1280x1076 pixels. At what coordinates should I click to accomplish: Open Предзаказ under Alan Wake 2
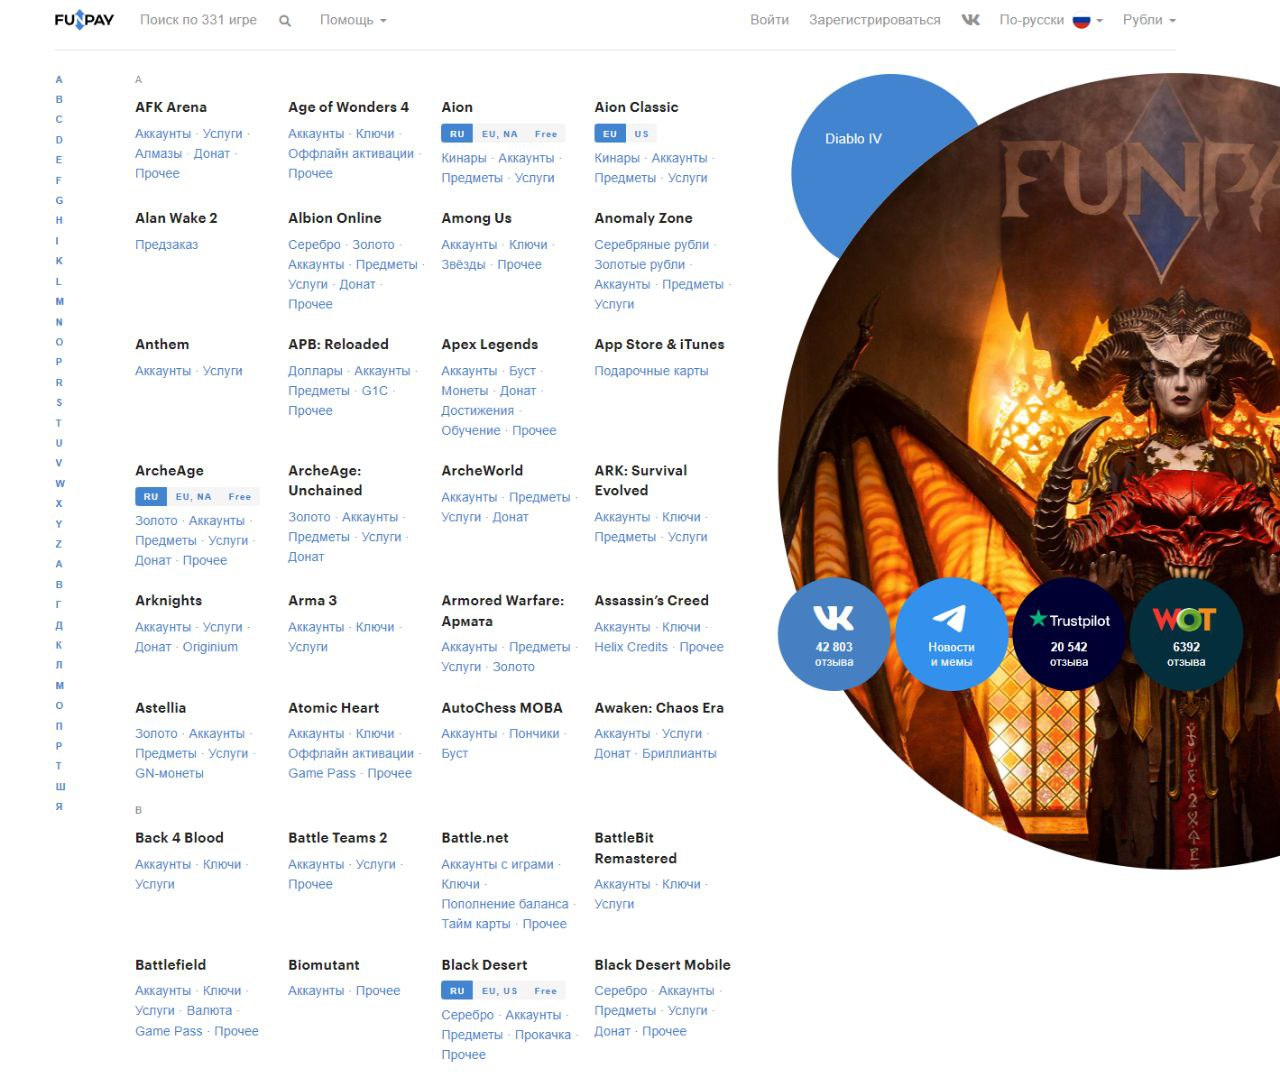point(167,244)
